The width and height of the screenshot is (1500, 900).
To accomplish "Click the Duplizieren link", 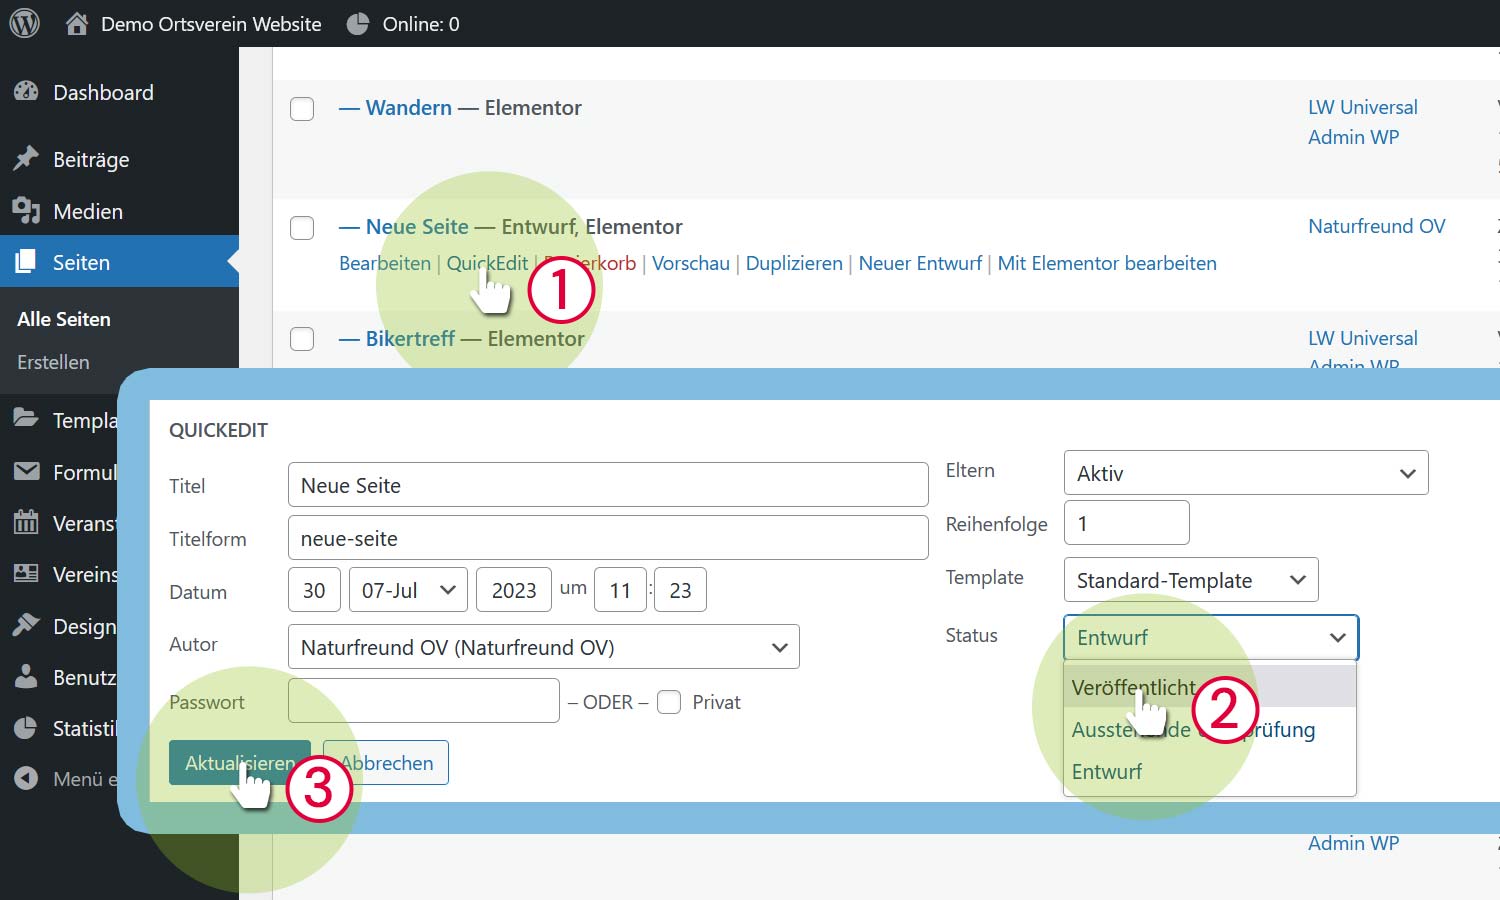I will 794,263.
